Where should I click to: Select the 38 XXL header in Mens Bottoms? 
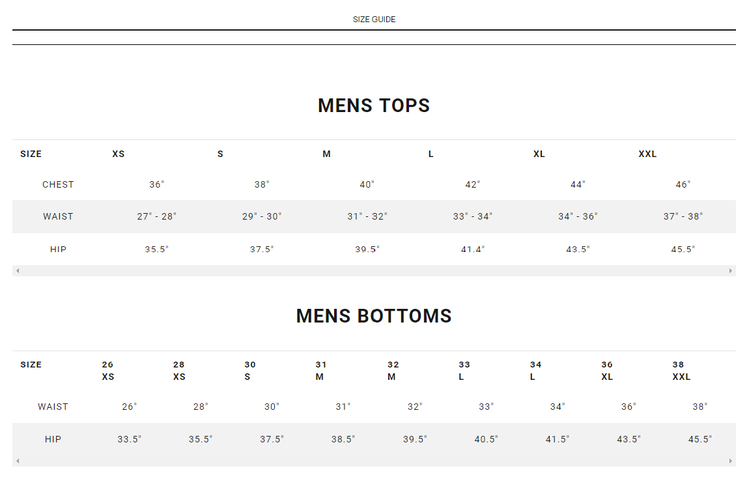click(681, 370)
